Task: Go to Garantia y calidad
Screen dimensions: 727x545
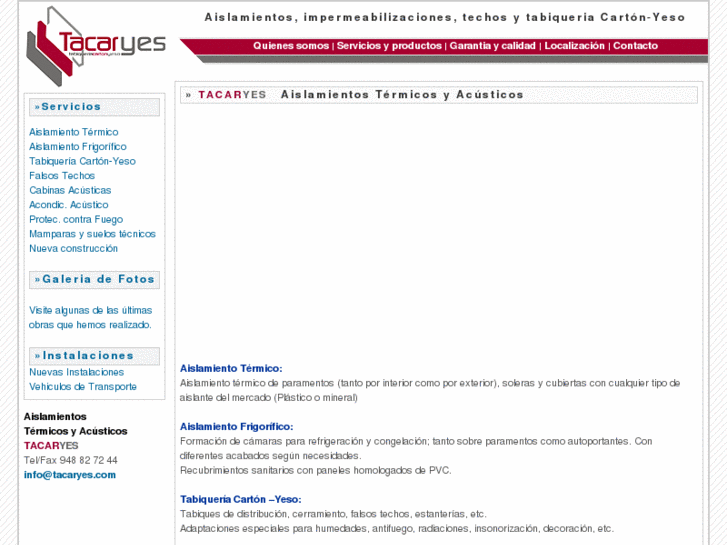Action: pos(492,46)
